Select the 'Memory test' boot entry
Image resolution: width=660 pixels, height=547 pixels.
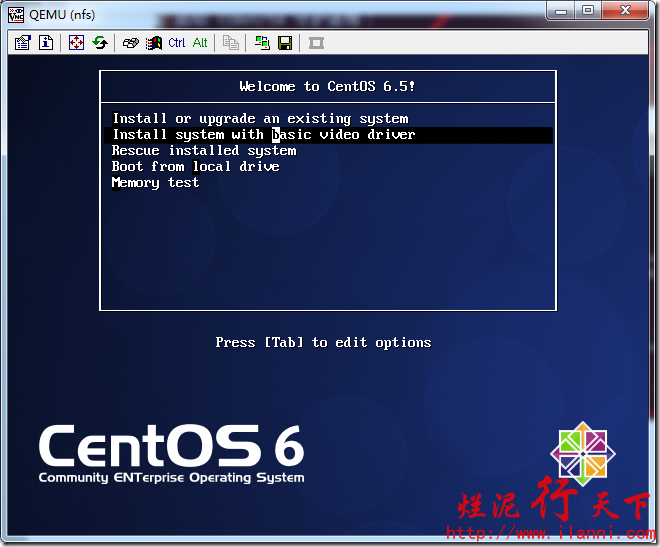[155, 183]
